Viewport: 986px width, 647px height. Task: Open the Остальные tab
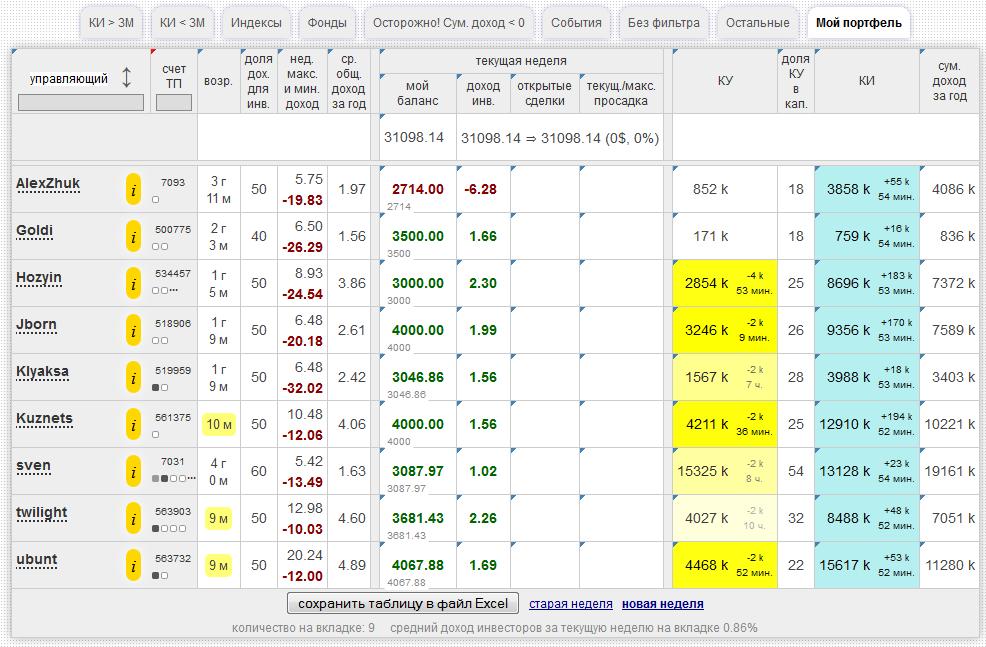(x=758, y=23)
